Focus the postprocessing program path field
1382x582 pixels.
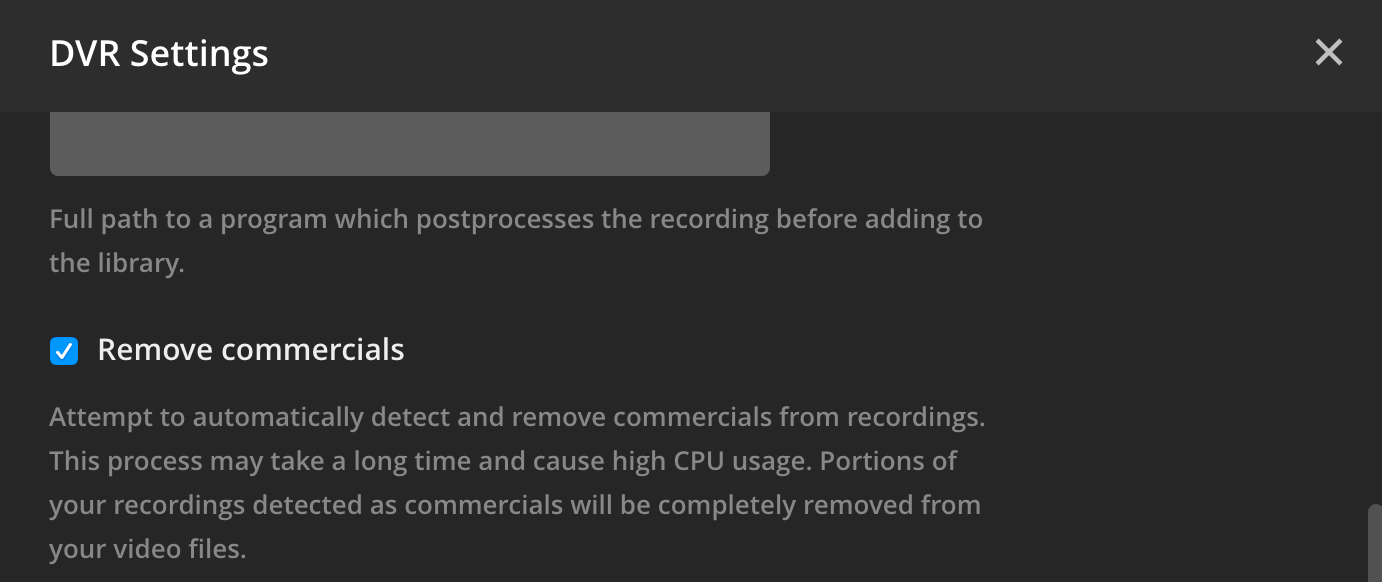(x=409, y=144)
